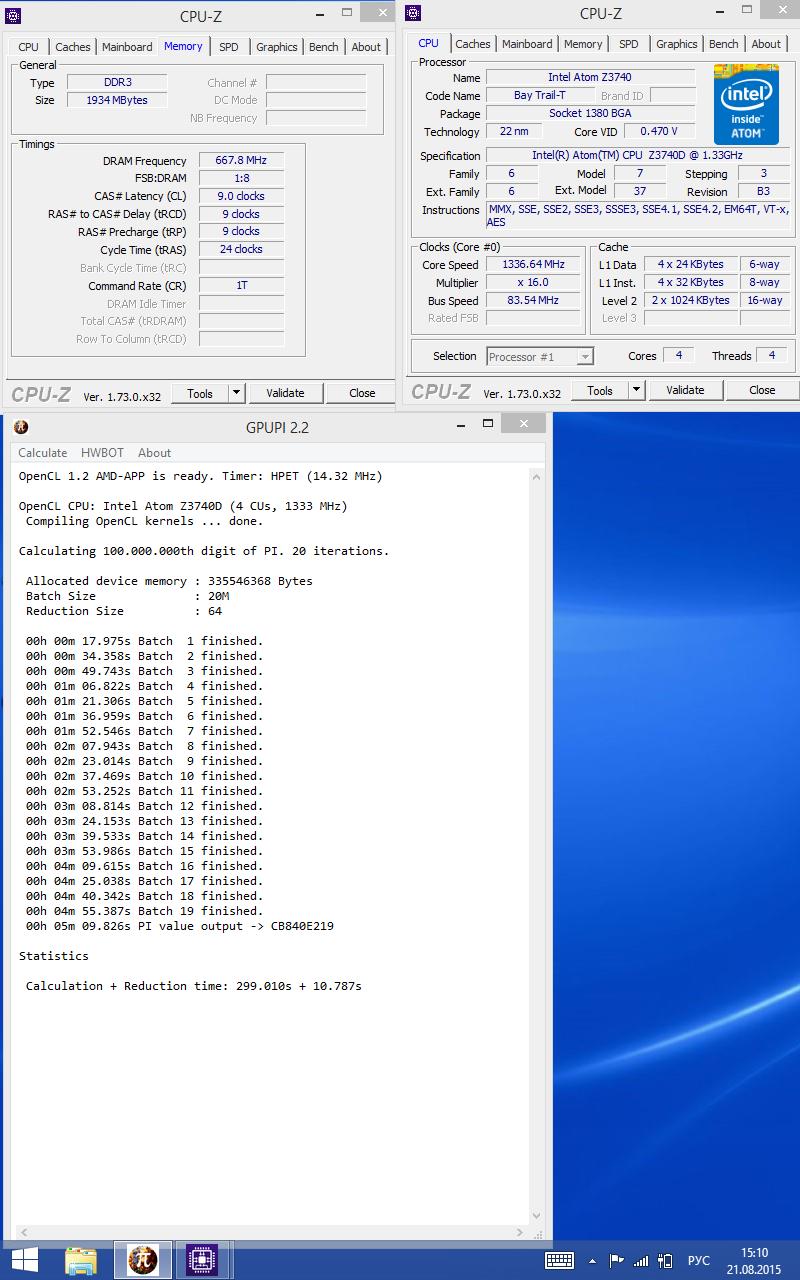
Task: Click Close button in Memory CPU-Z window
Action: click(362, 393)
